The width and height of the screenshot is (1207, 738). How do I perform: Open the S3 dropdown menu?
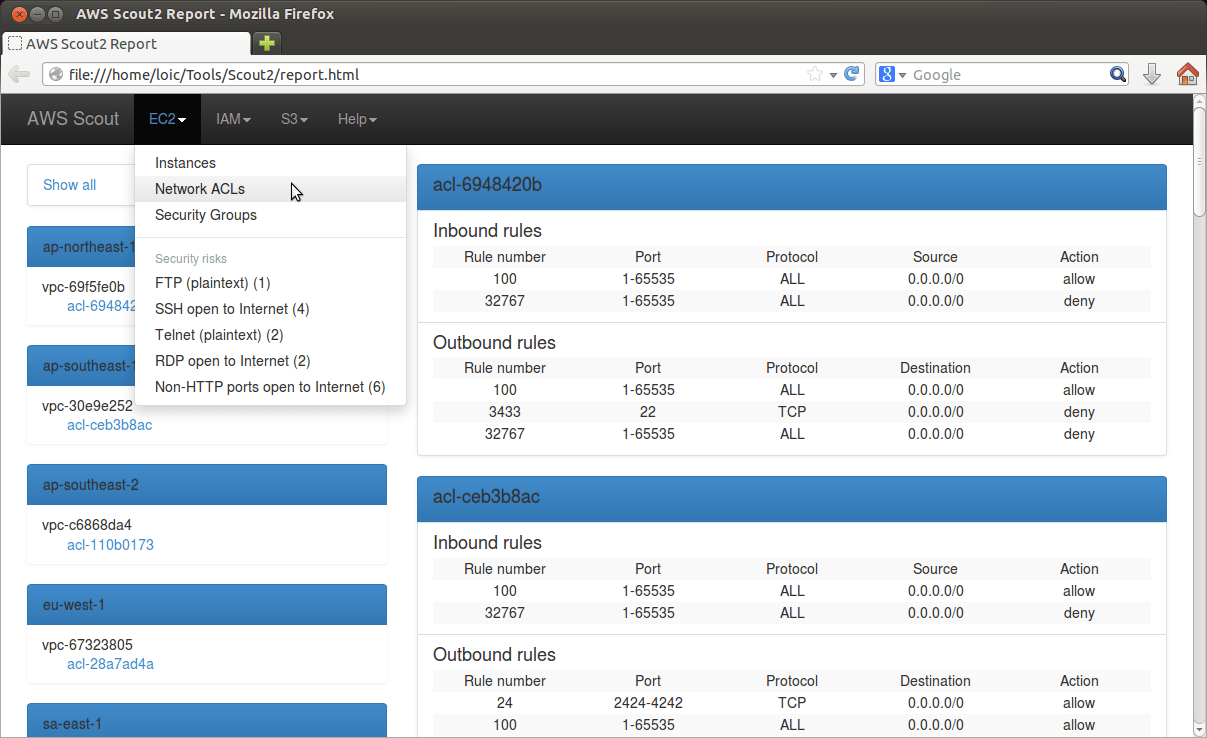point(294,119)
